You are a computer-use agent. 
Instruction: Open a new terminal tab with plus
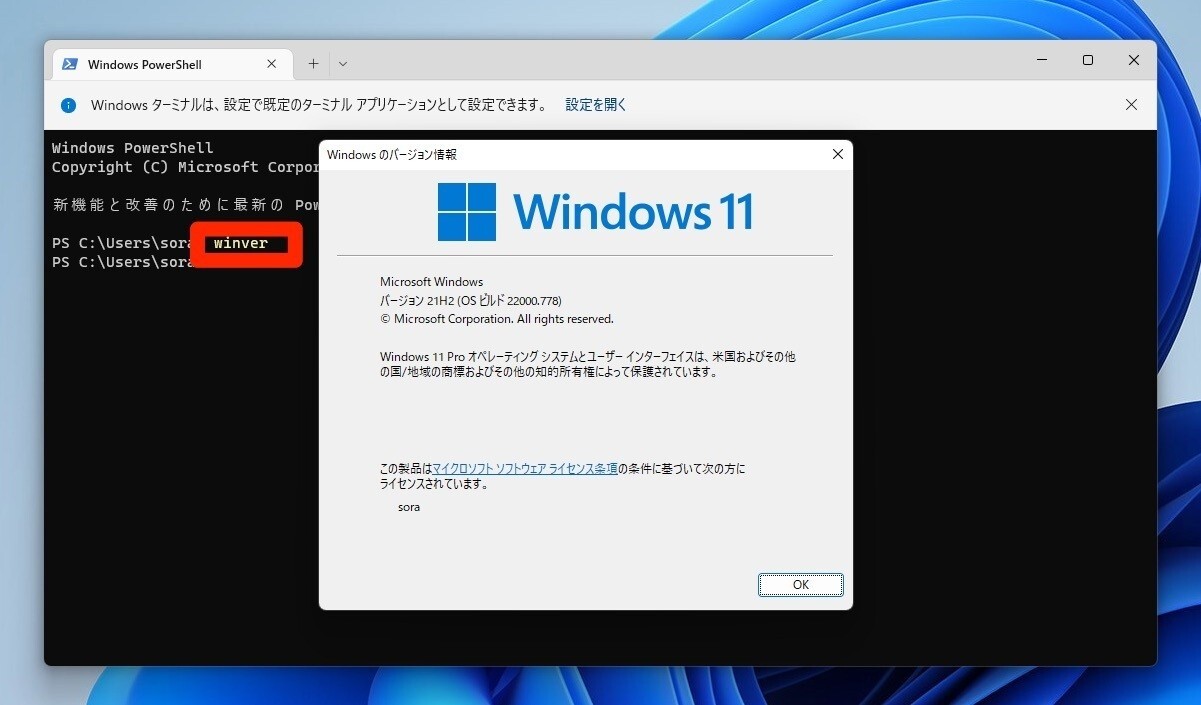coord(313,64)
